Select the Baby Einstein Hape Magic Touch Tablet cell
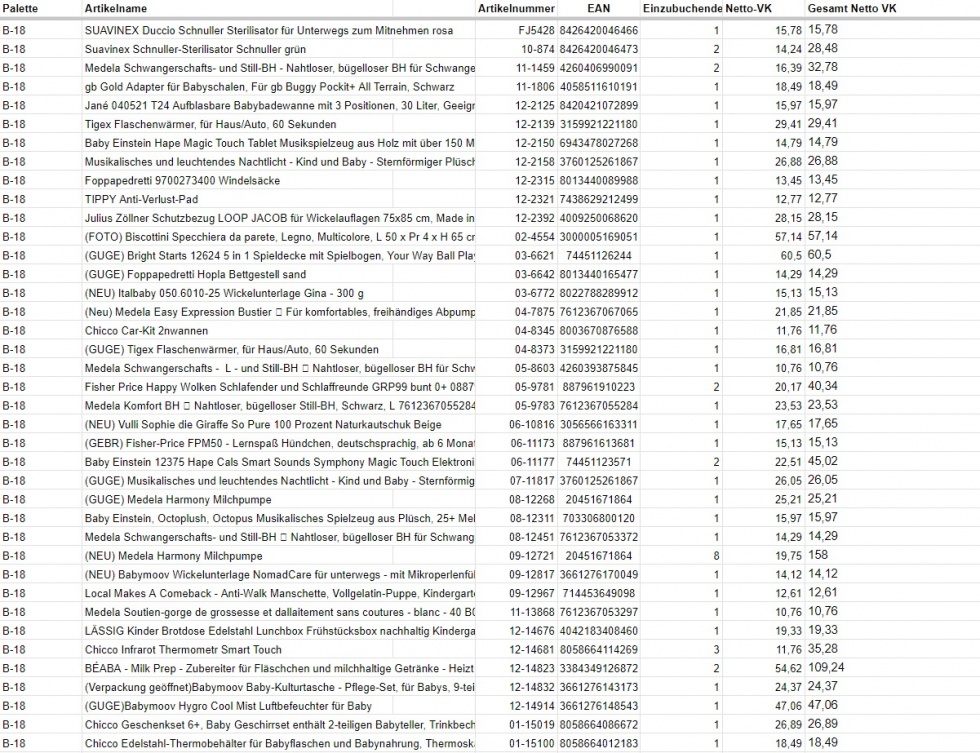Screen dimensions: 980x753 click(x=279, y=142)
